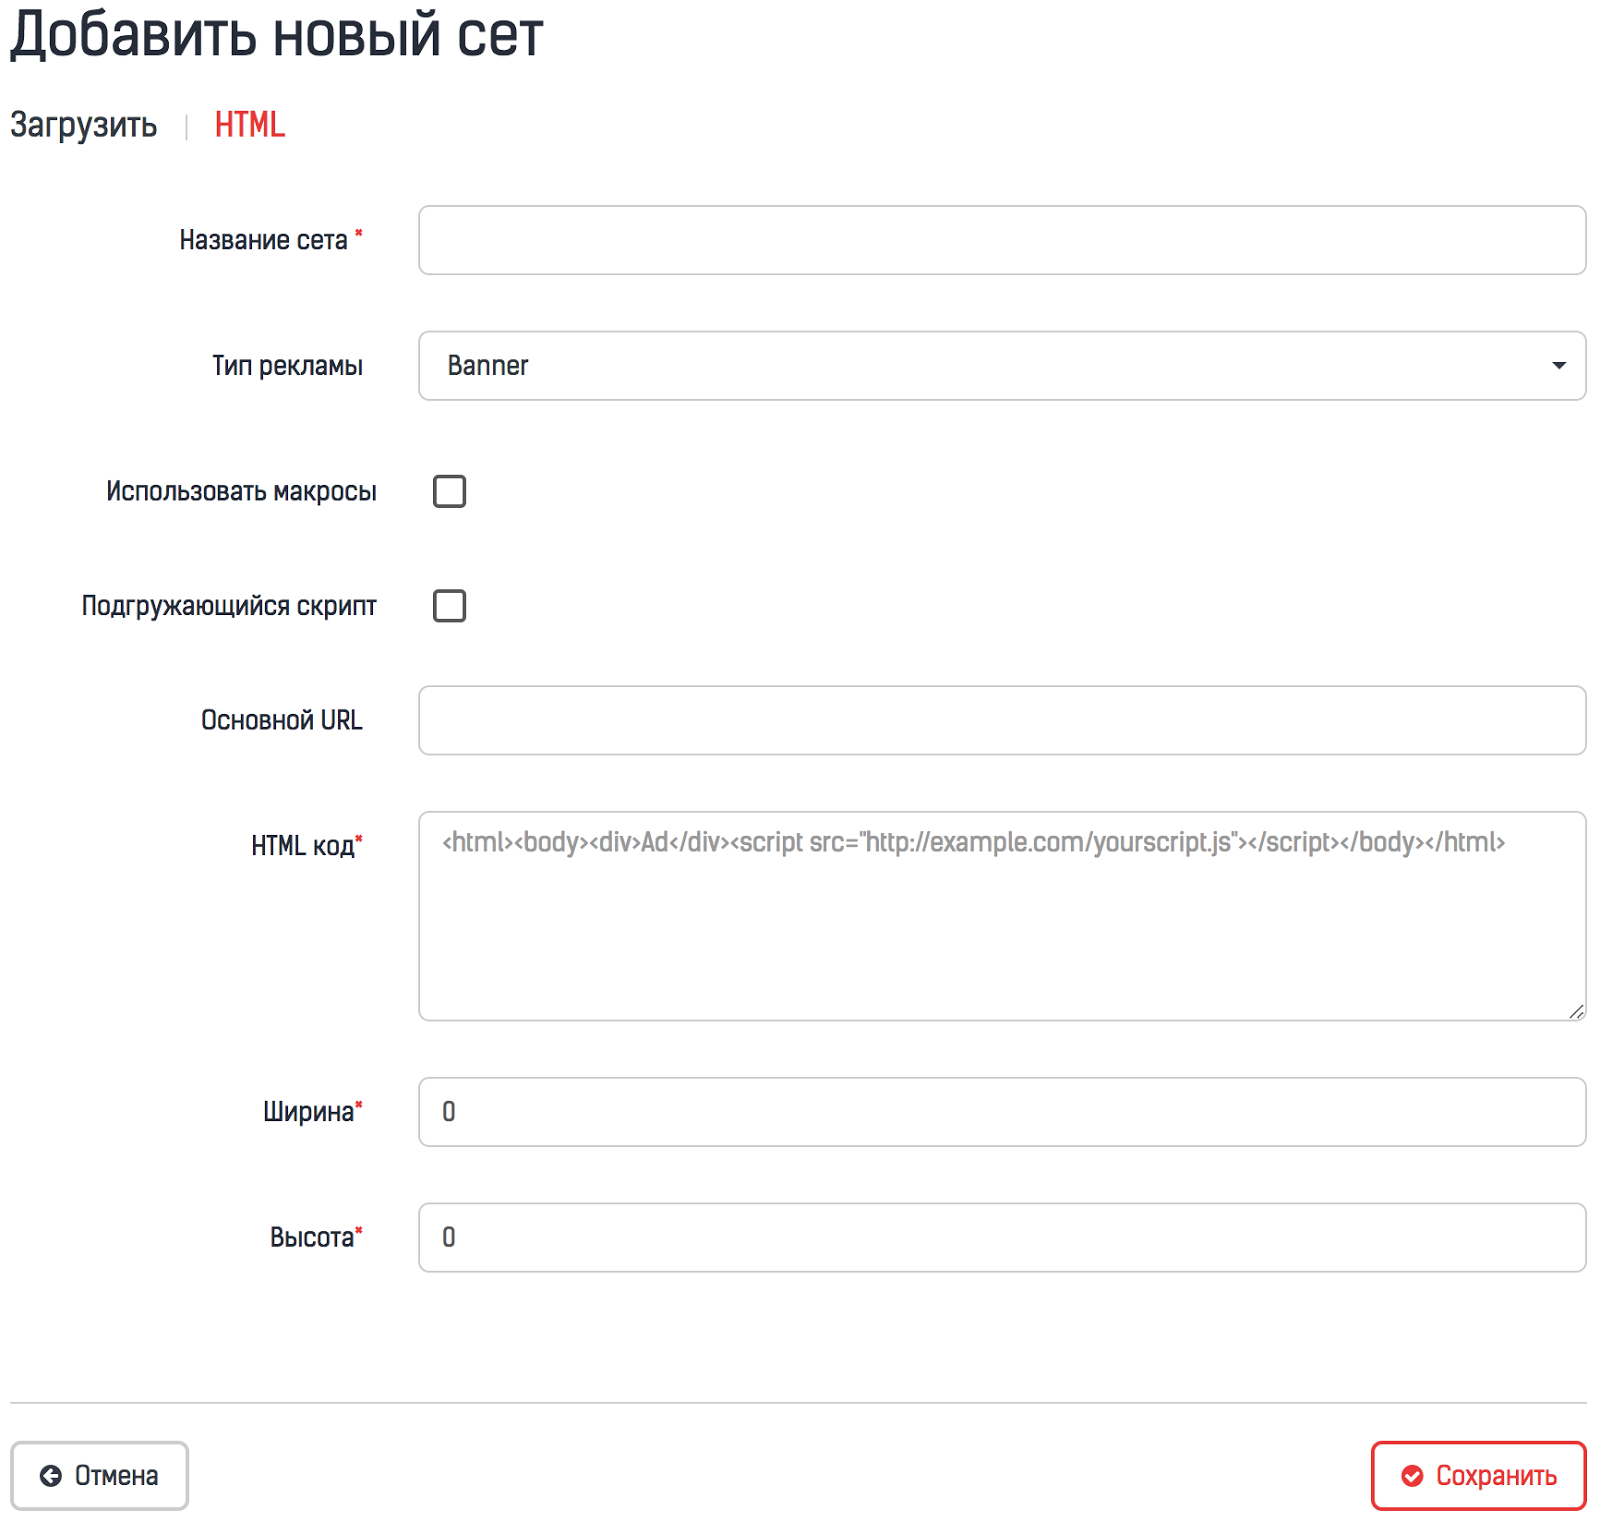Enable the Использовать макросы checkbox

click(449, 492)
